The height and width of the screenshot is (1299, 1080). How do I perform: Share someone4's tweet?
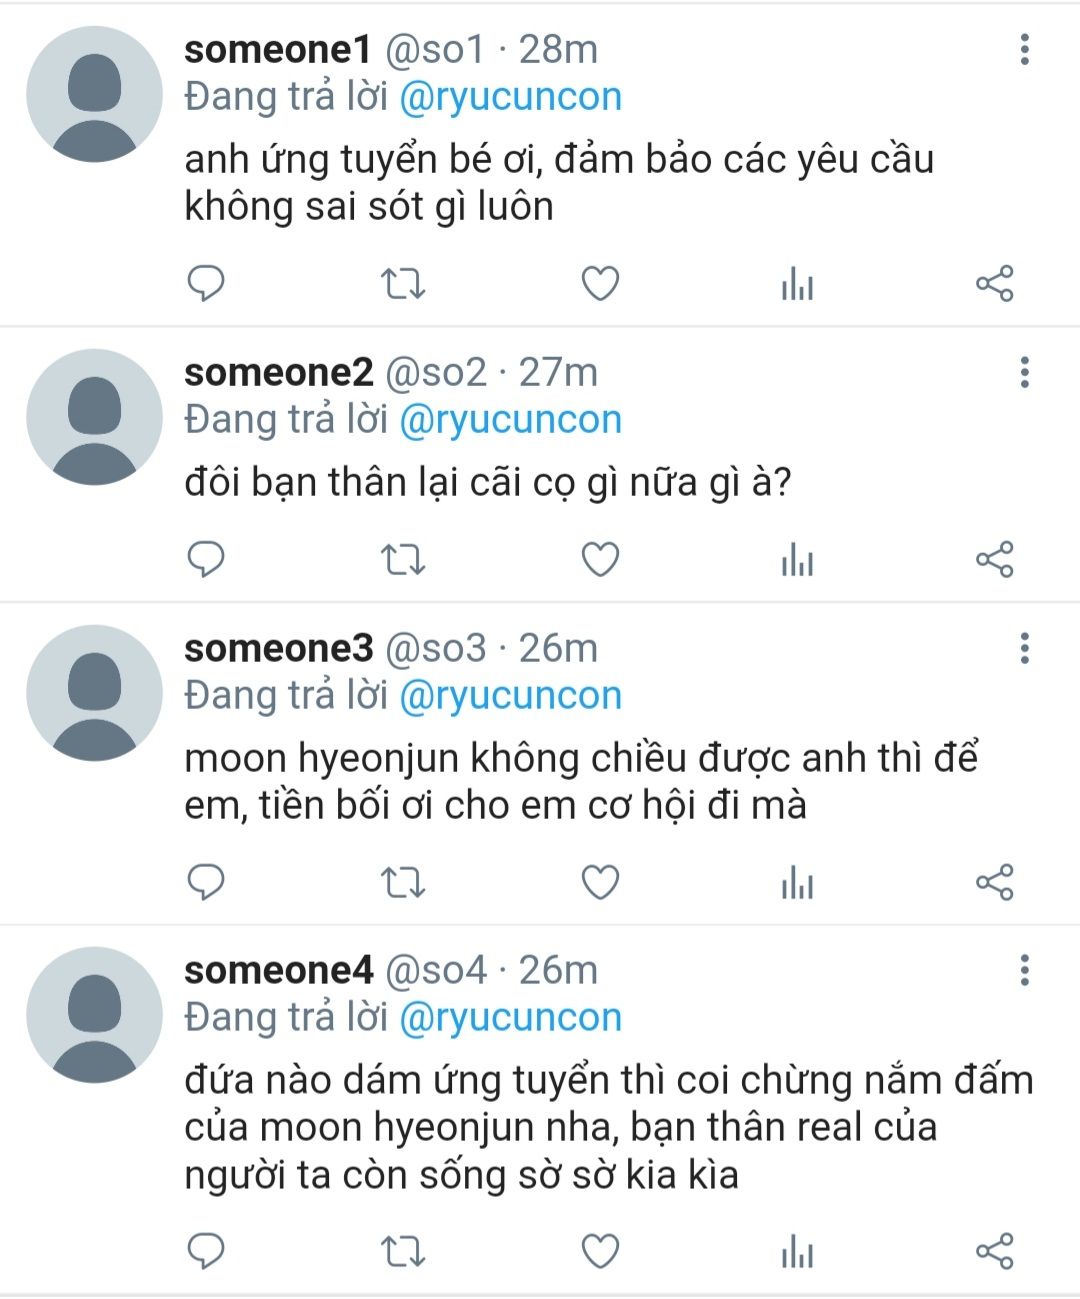click(x=994, y=1251)
